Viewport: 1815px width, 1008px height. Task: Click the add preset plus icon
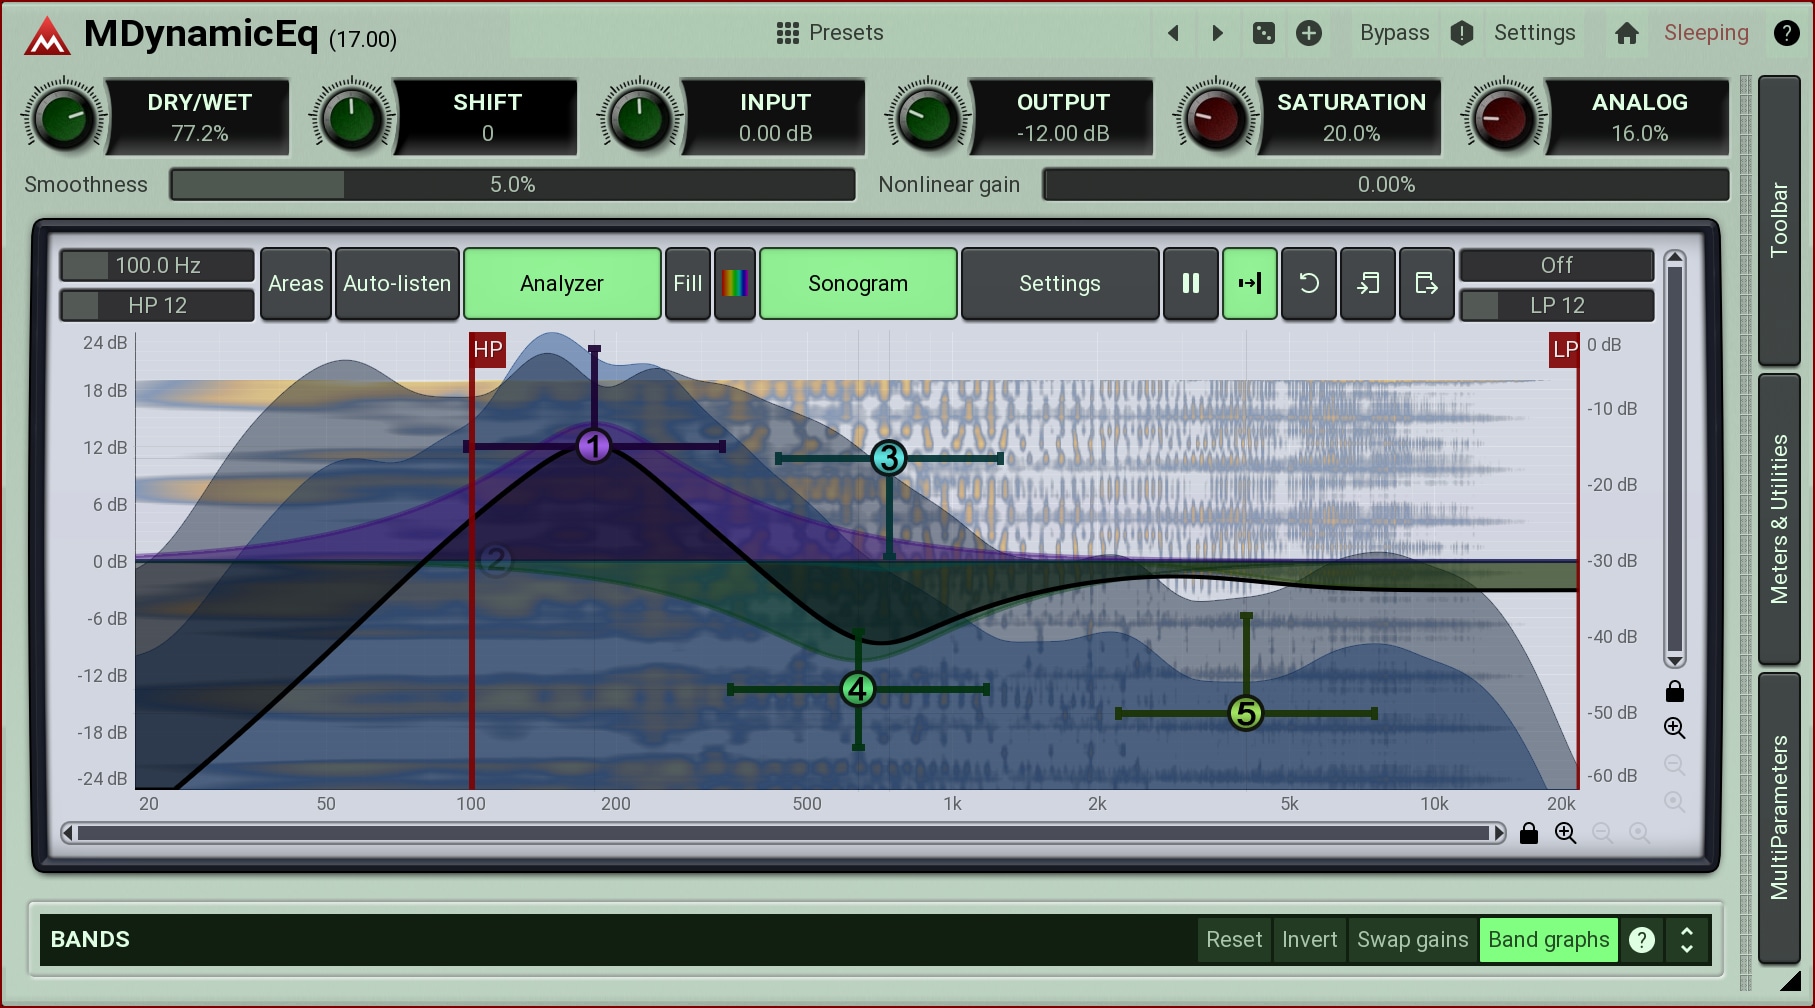coord(1308,33)
